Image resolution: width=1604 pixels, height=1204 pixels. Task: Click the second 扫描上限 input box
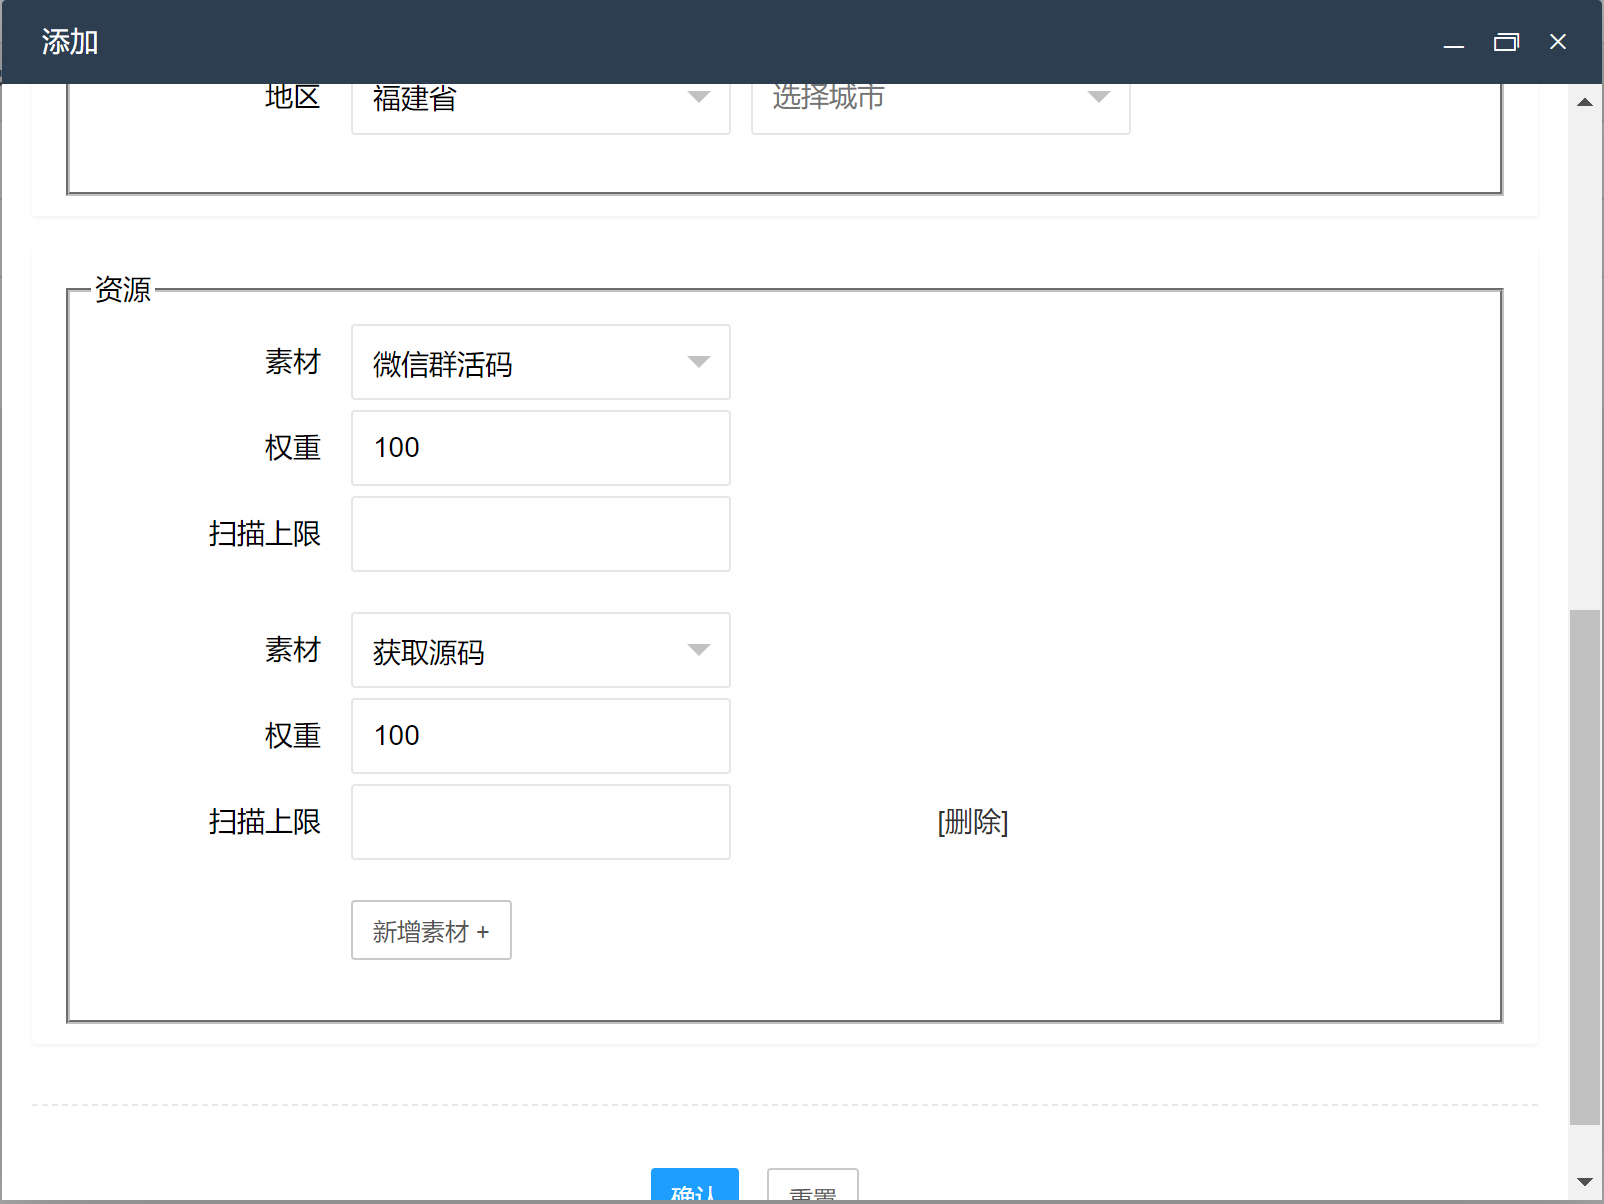pyautogui.click(x=540, y=822)
